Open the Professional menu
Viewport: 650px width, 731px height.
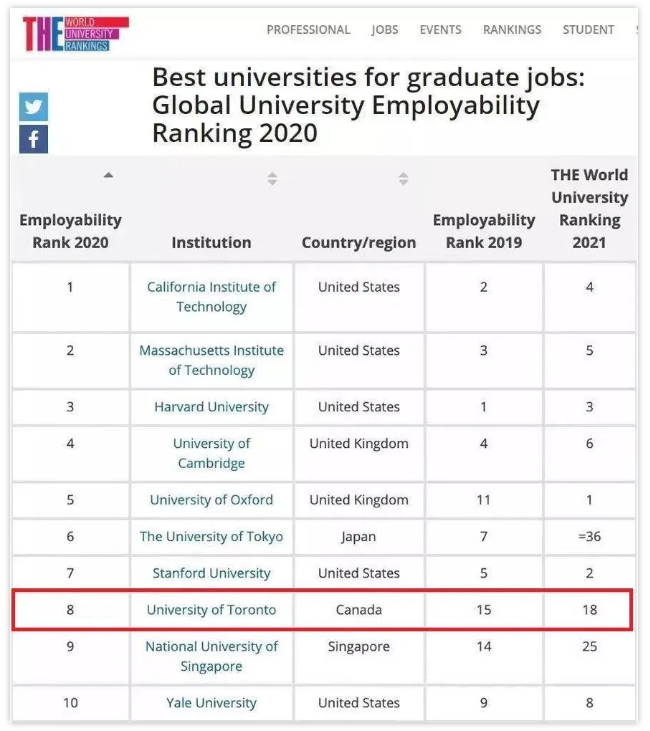click(308, 30)
